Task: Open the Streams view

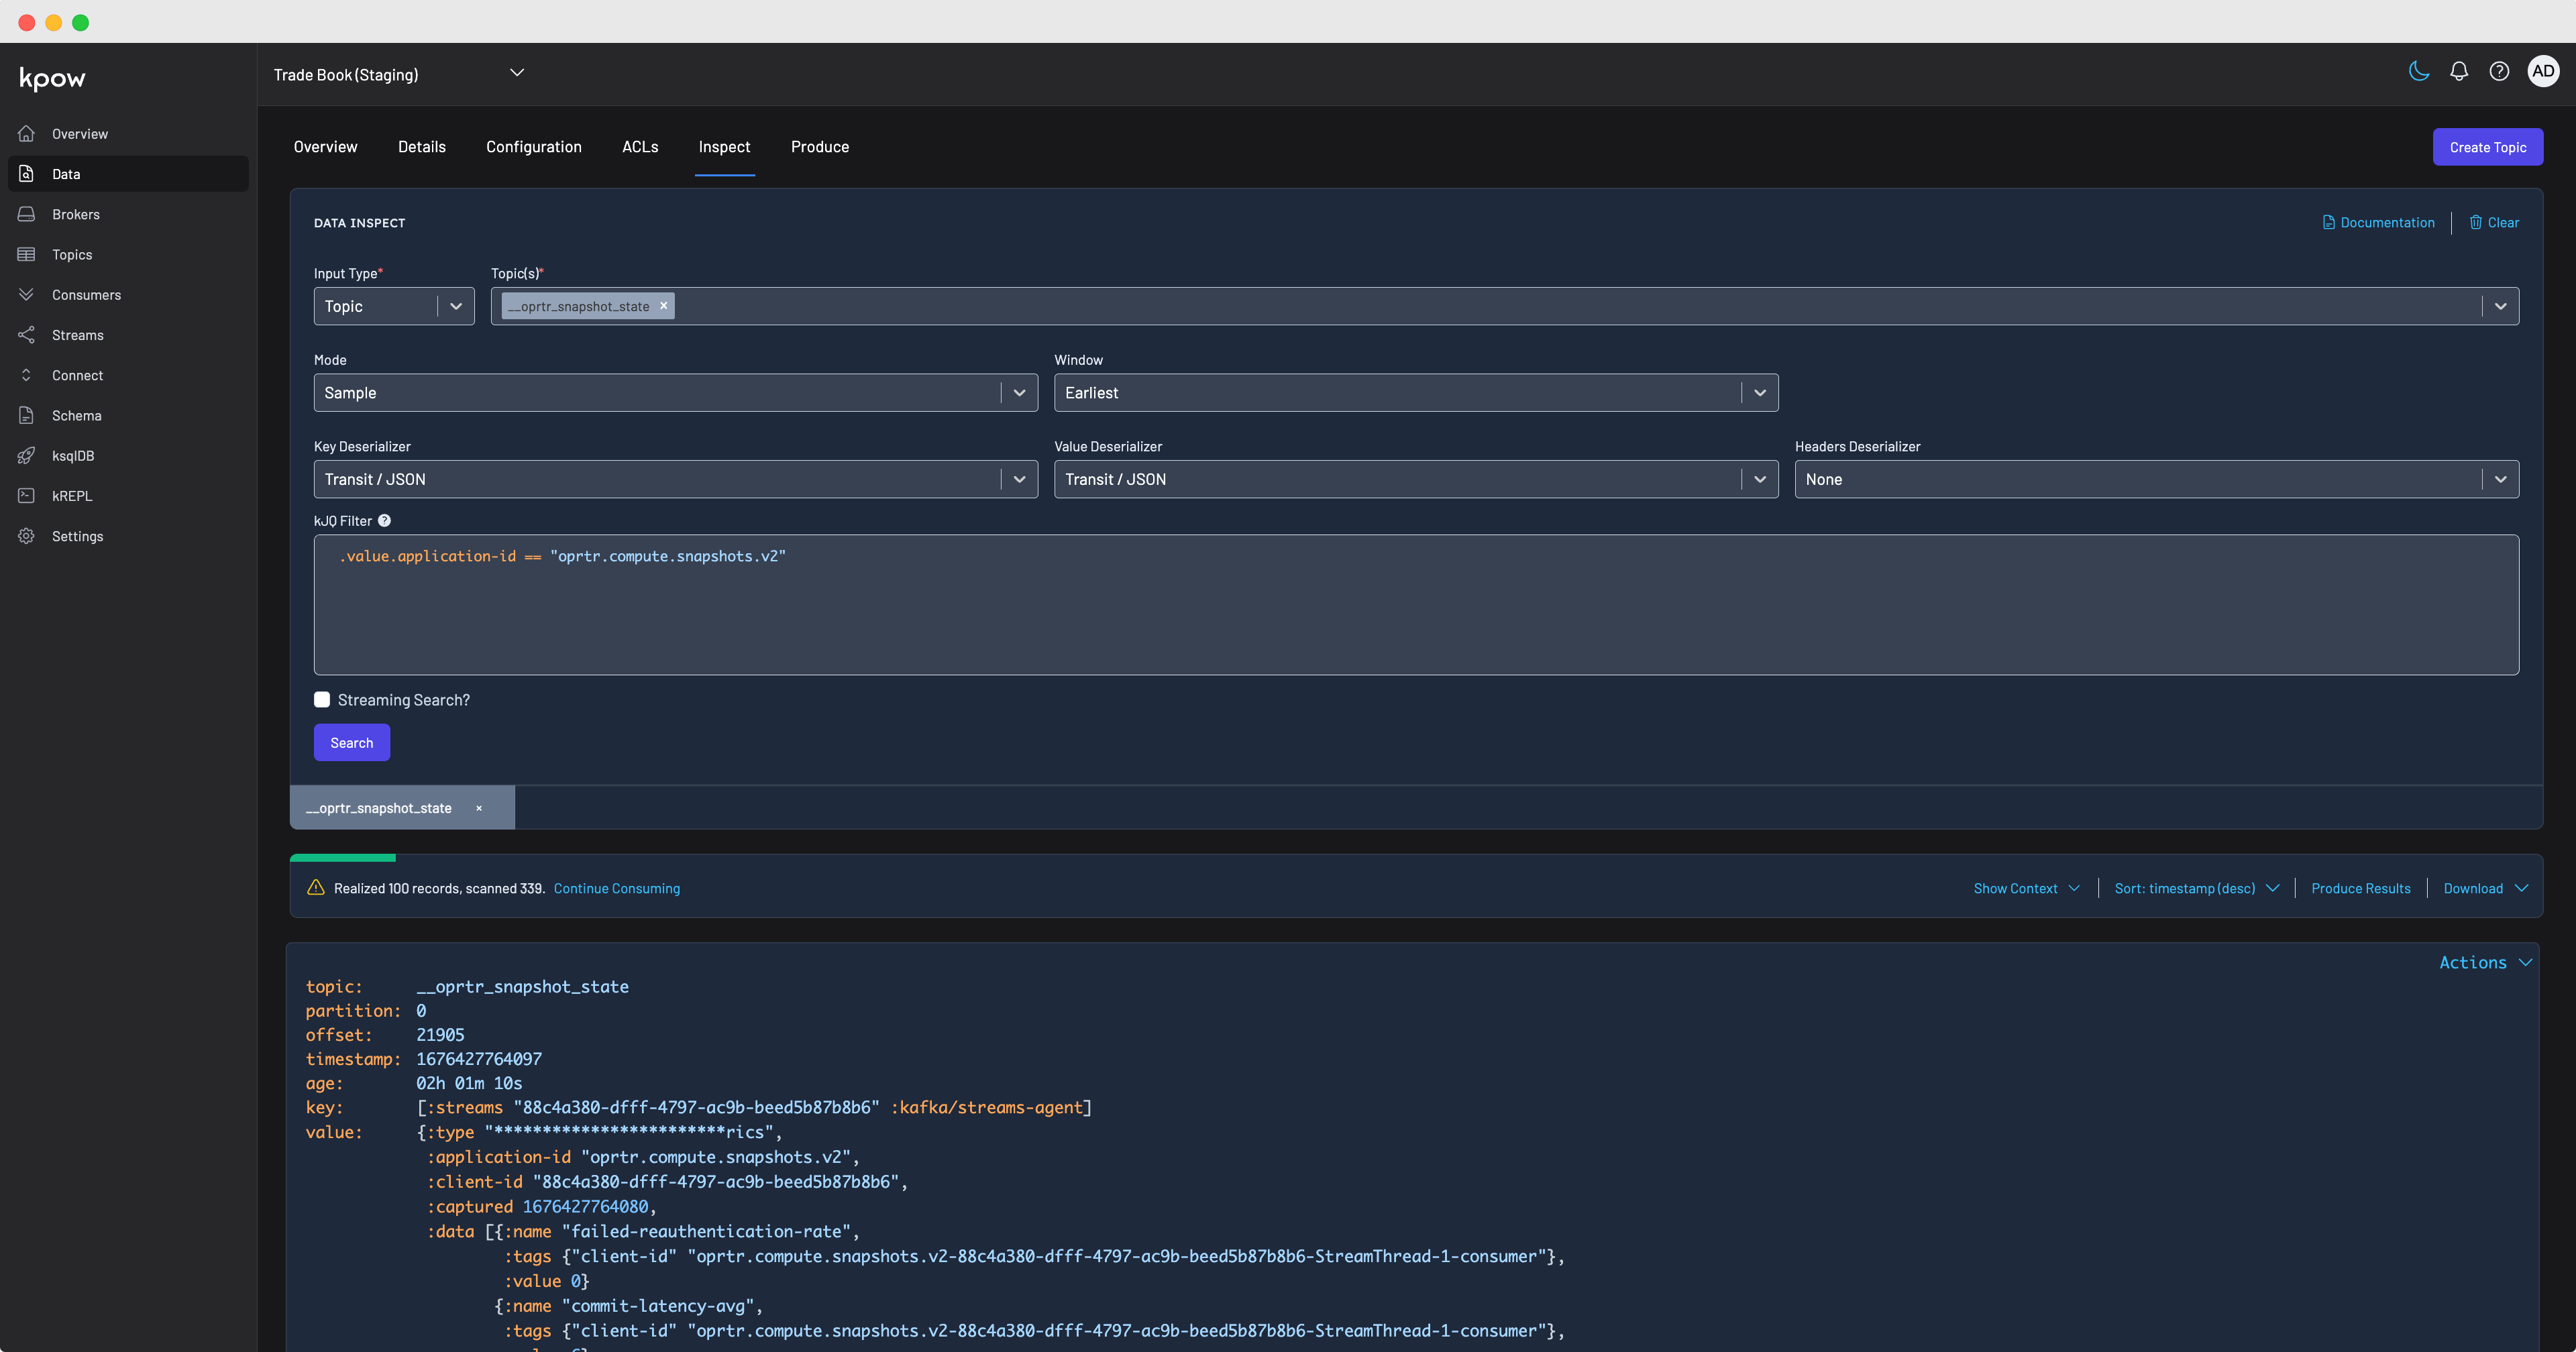Action: coord(78,335)
